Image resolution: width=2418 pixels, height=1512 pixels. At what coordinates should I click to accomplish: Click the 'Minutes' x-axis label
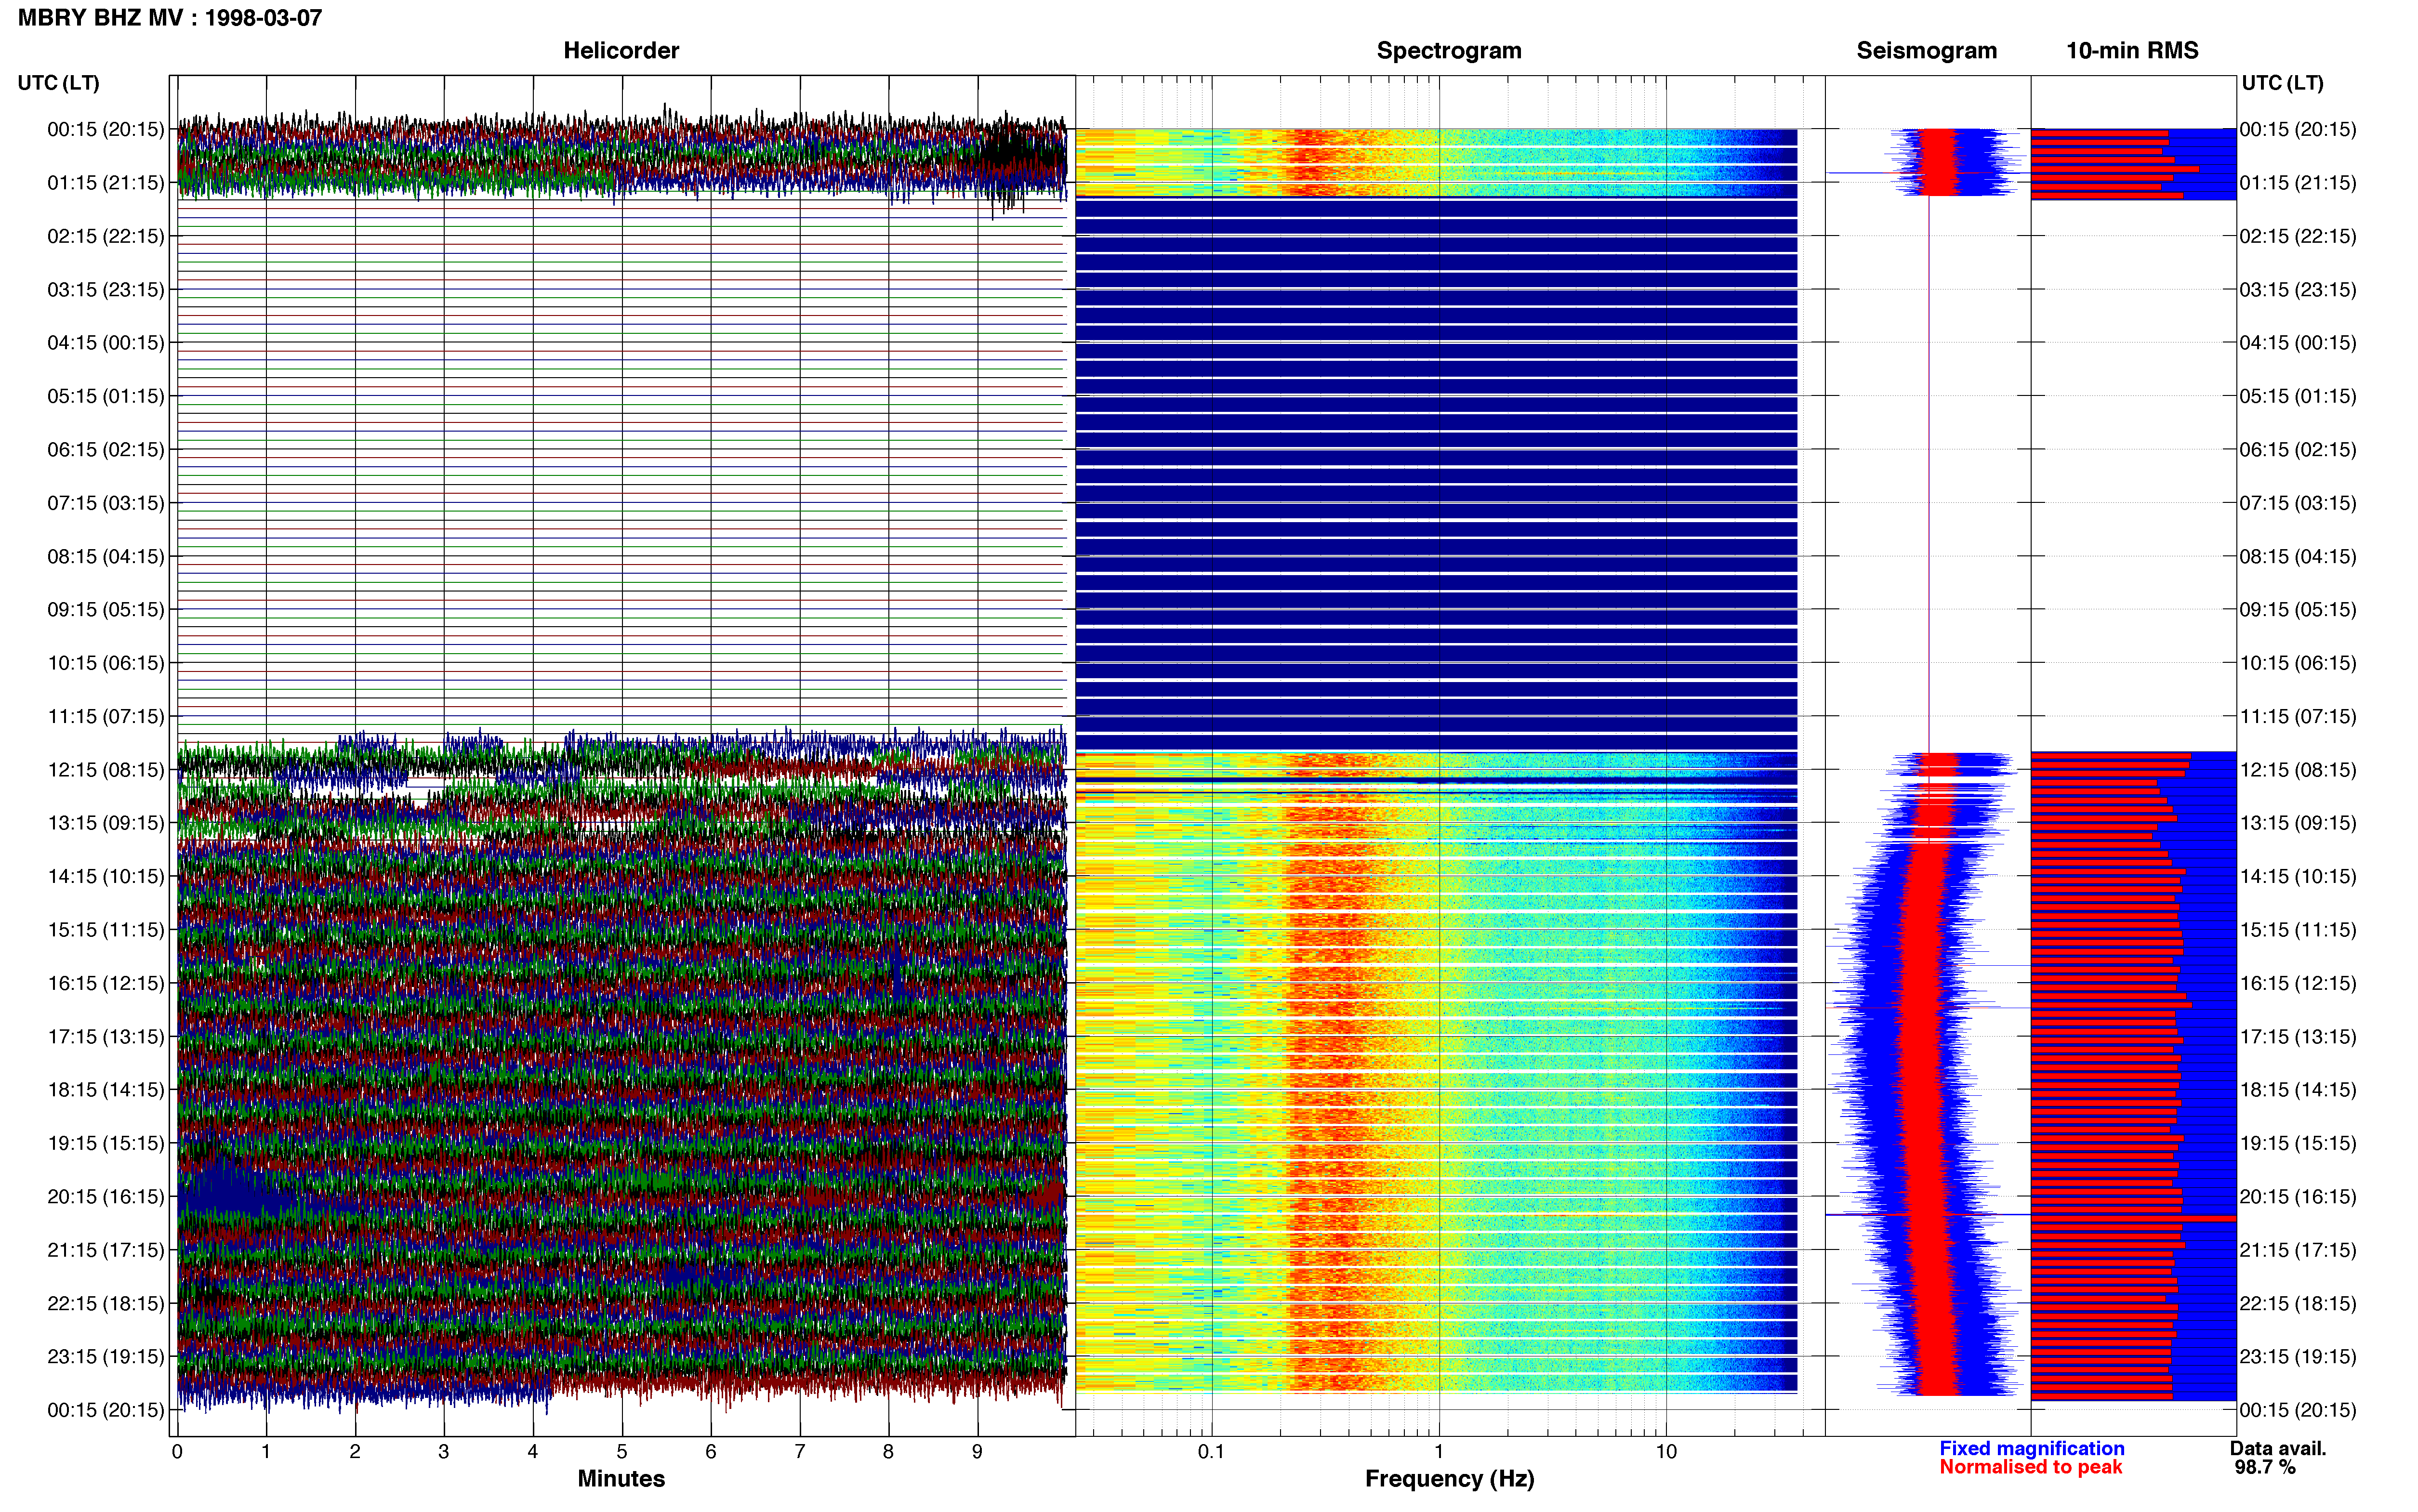point(621,1479)
